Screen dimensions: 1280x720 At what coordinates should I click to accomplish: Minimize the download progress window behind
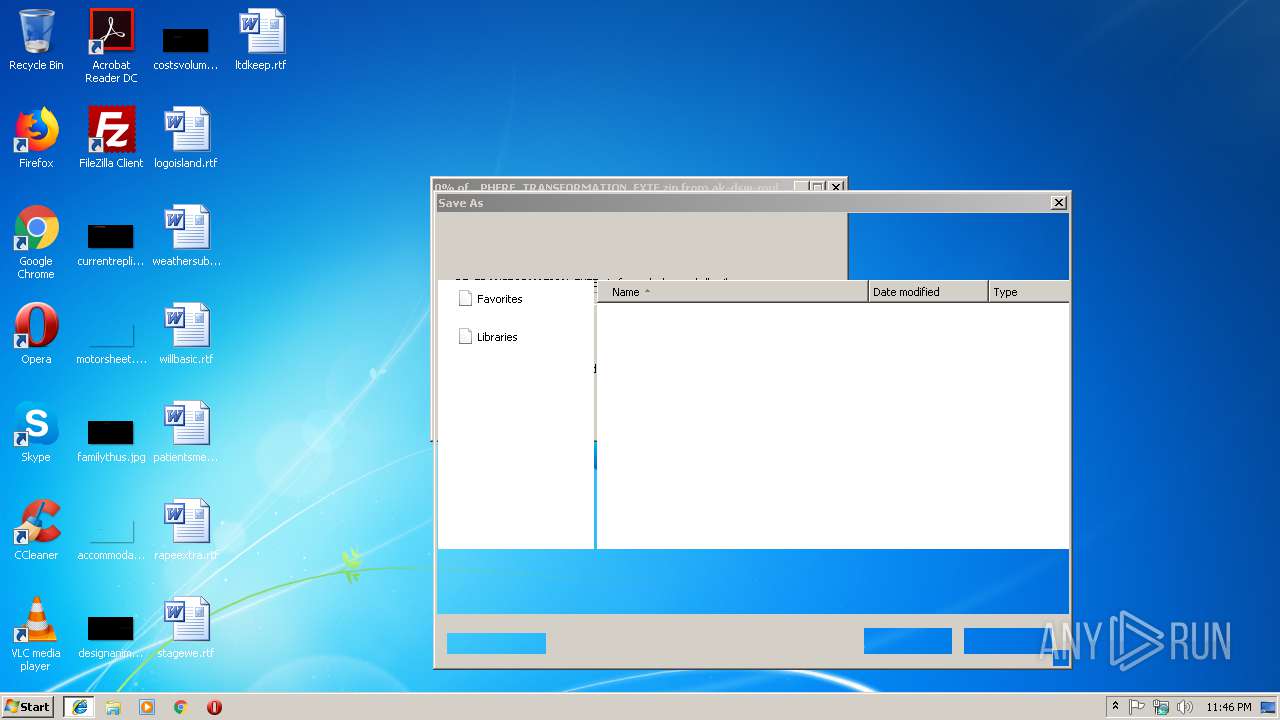point(801,187)
